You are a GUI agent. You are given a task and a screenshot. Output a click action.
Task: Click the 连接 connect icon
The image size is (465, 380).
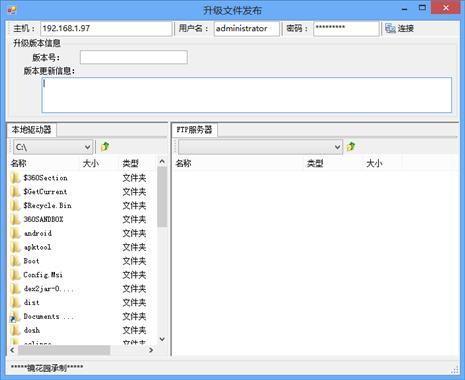390,28
